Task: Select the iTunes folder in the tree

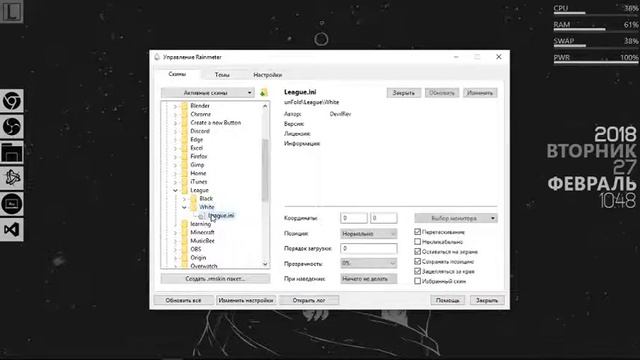Action: tap(198, 182)
